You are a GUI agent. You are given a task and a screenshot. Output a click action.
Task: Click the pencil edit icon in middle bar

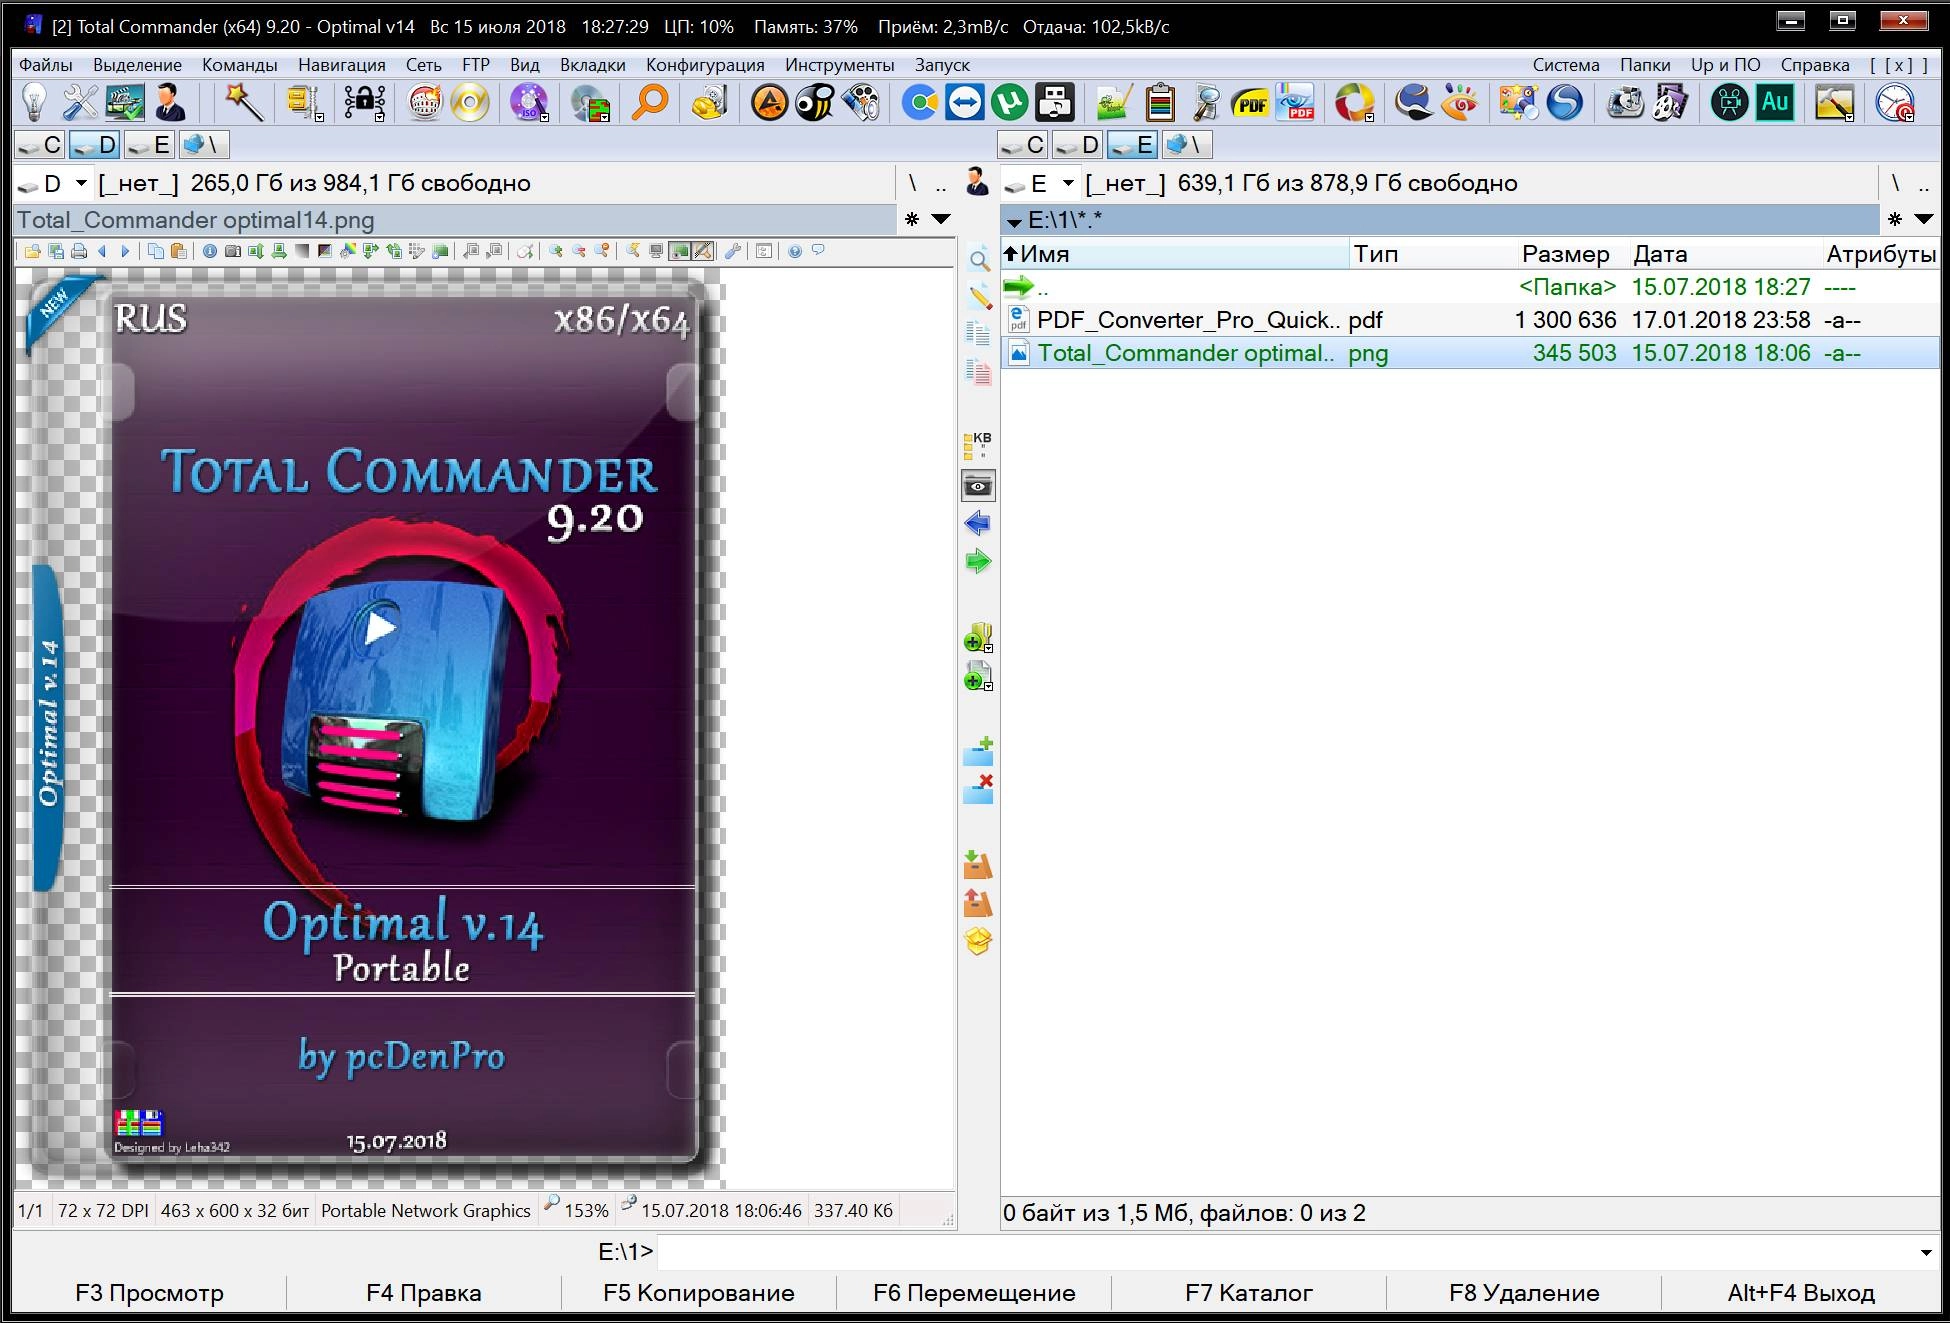click(979, 296)
